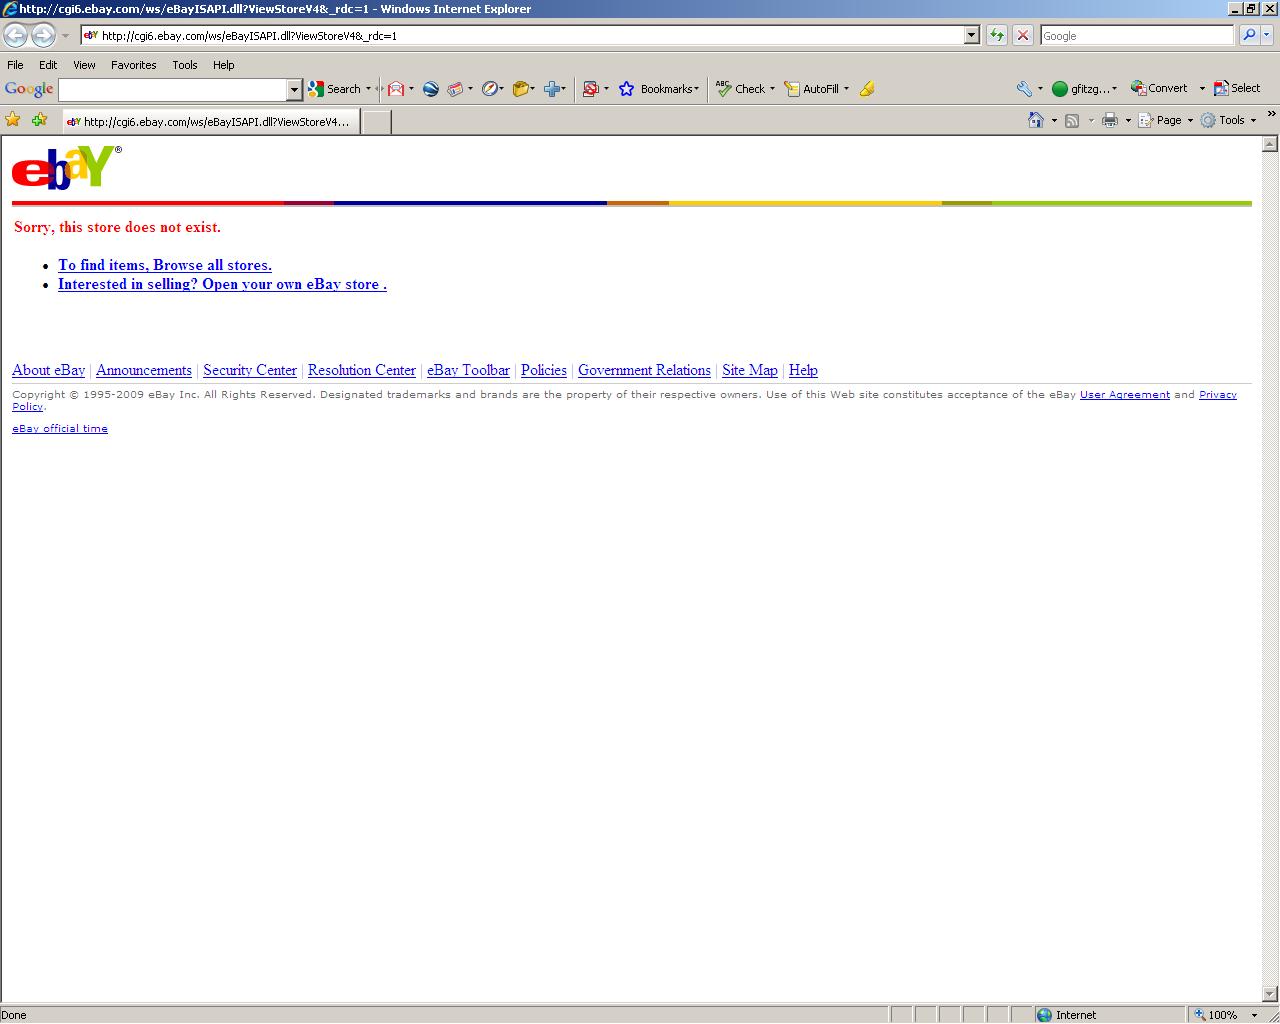1280x1024 pixels.
Task: Open the zoom level 100% dropdown
Action: pos(1254,1015)
